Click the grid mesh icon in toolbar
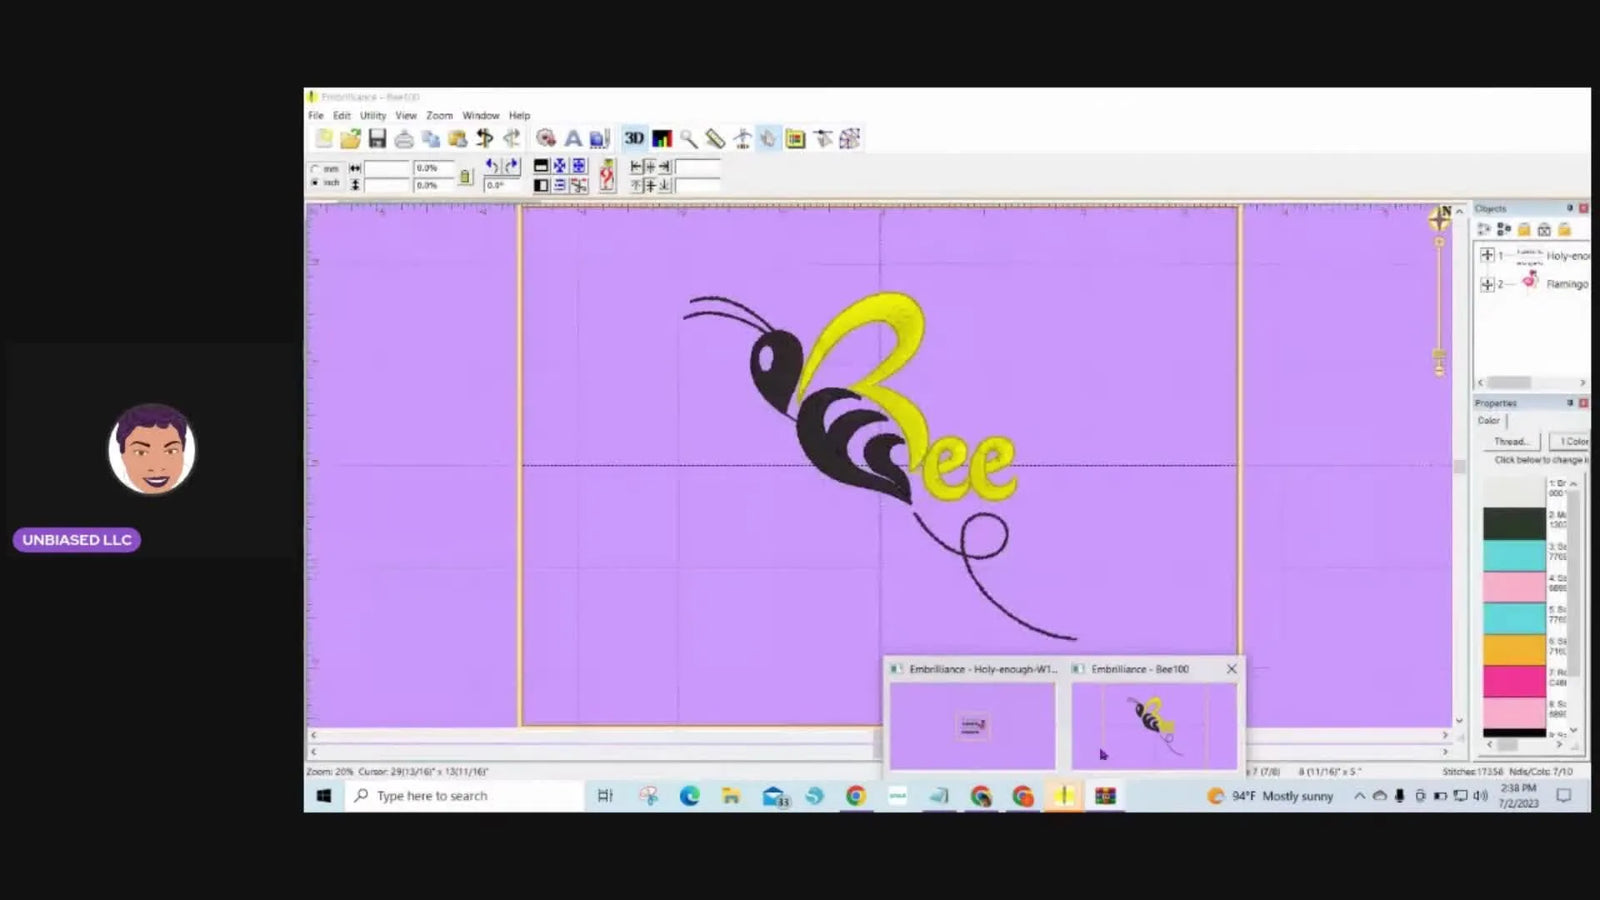 [850, 139]
